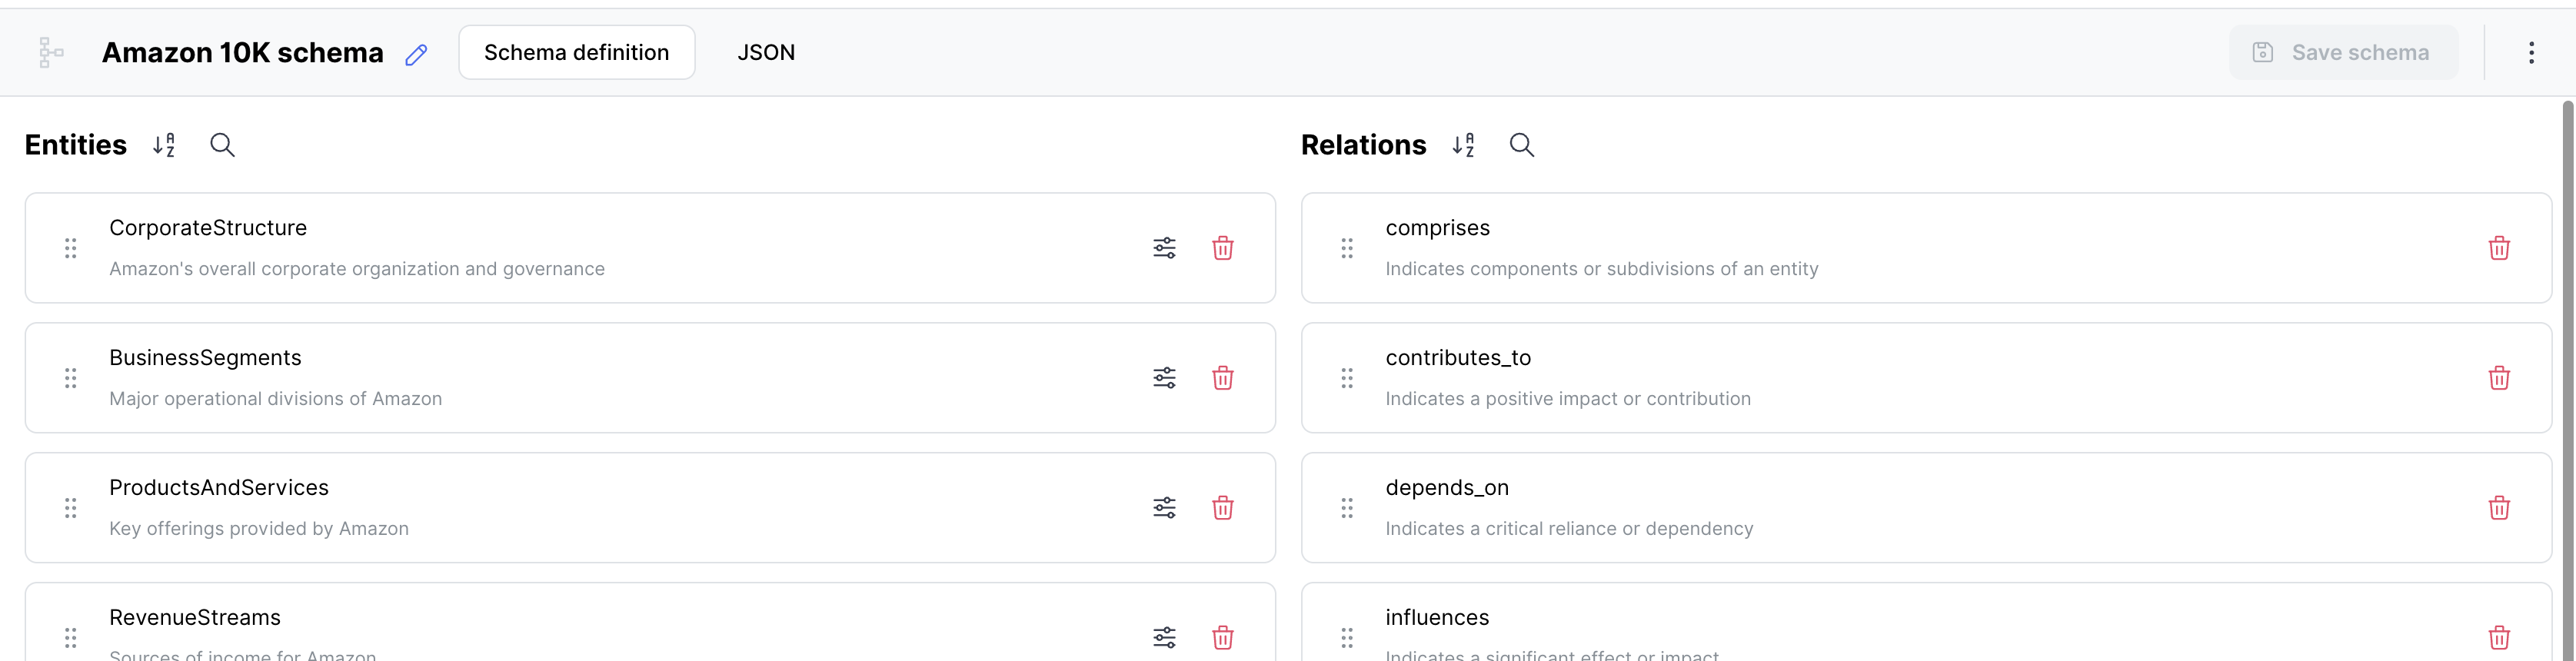The image size is (2576, 661).
Task: Grab the depends_on relation drag handle
Action: 1347,508
